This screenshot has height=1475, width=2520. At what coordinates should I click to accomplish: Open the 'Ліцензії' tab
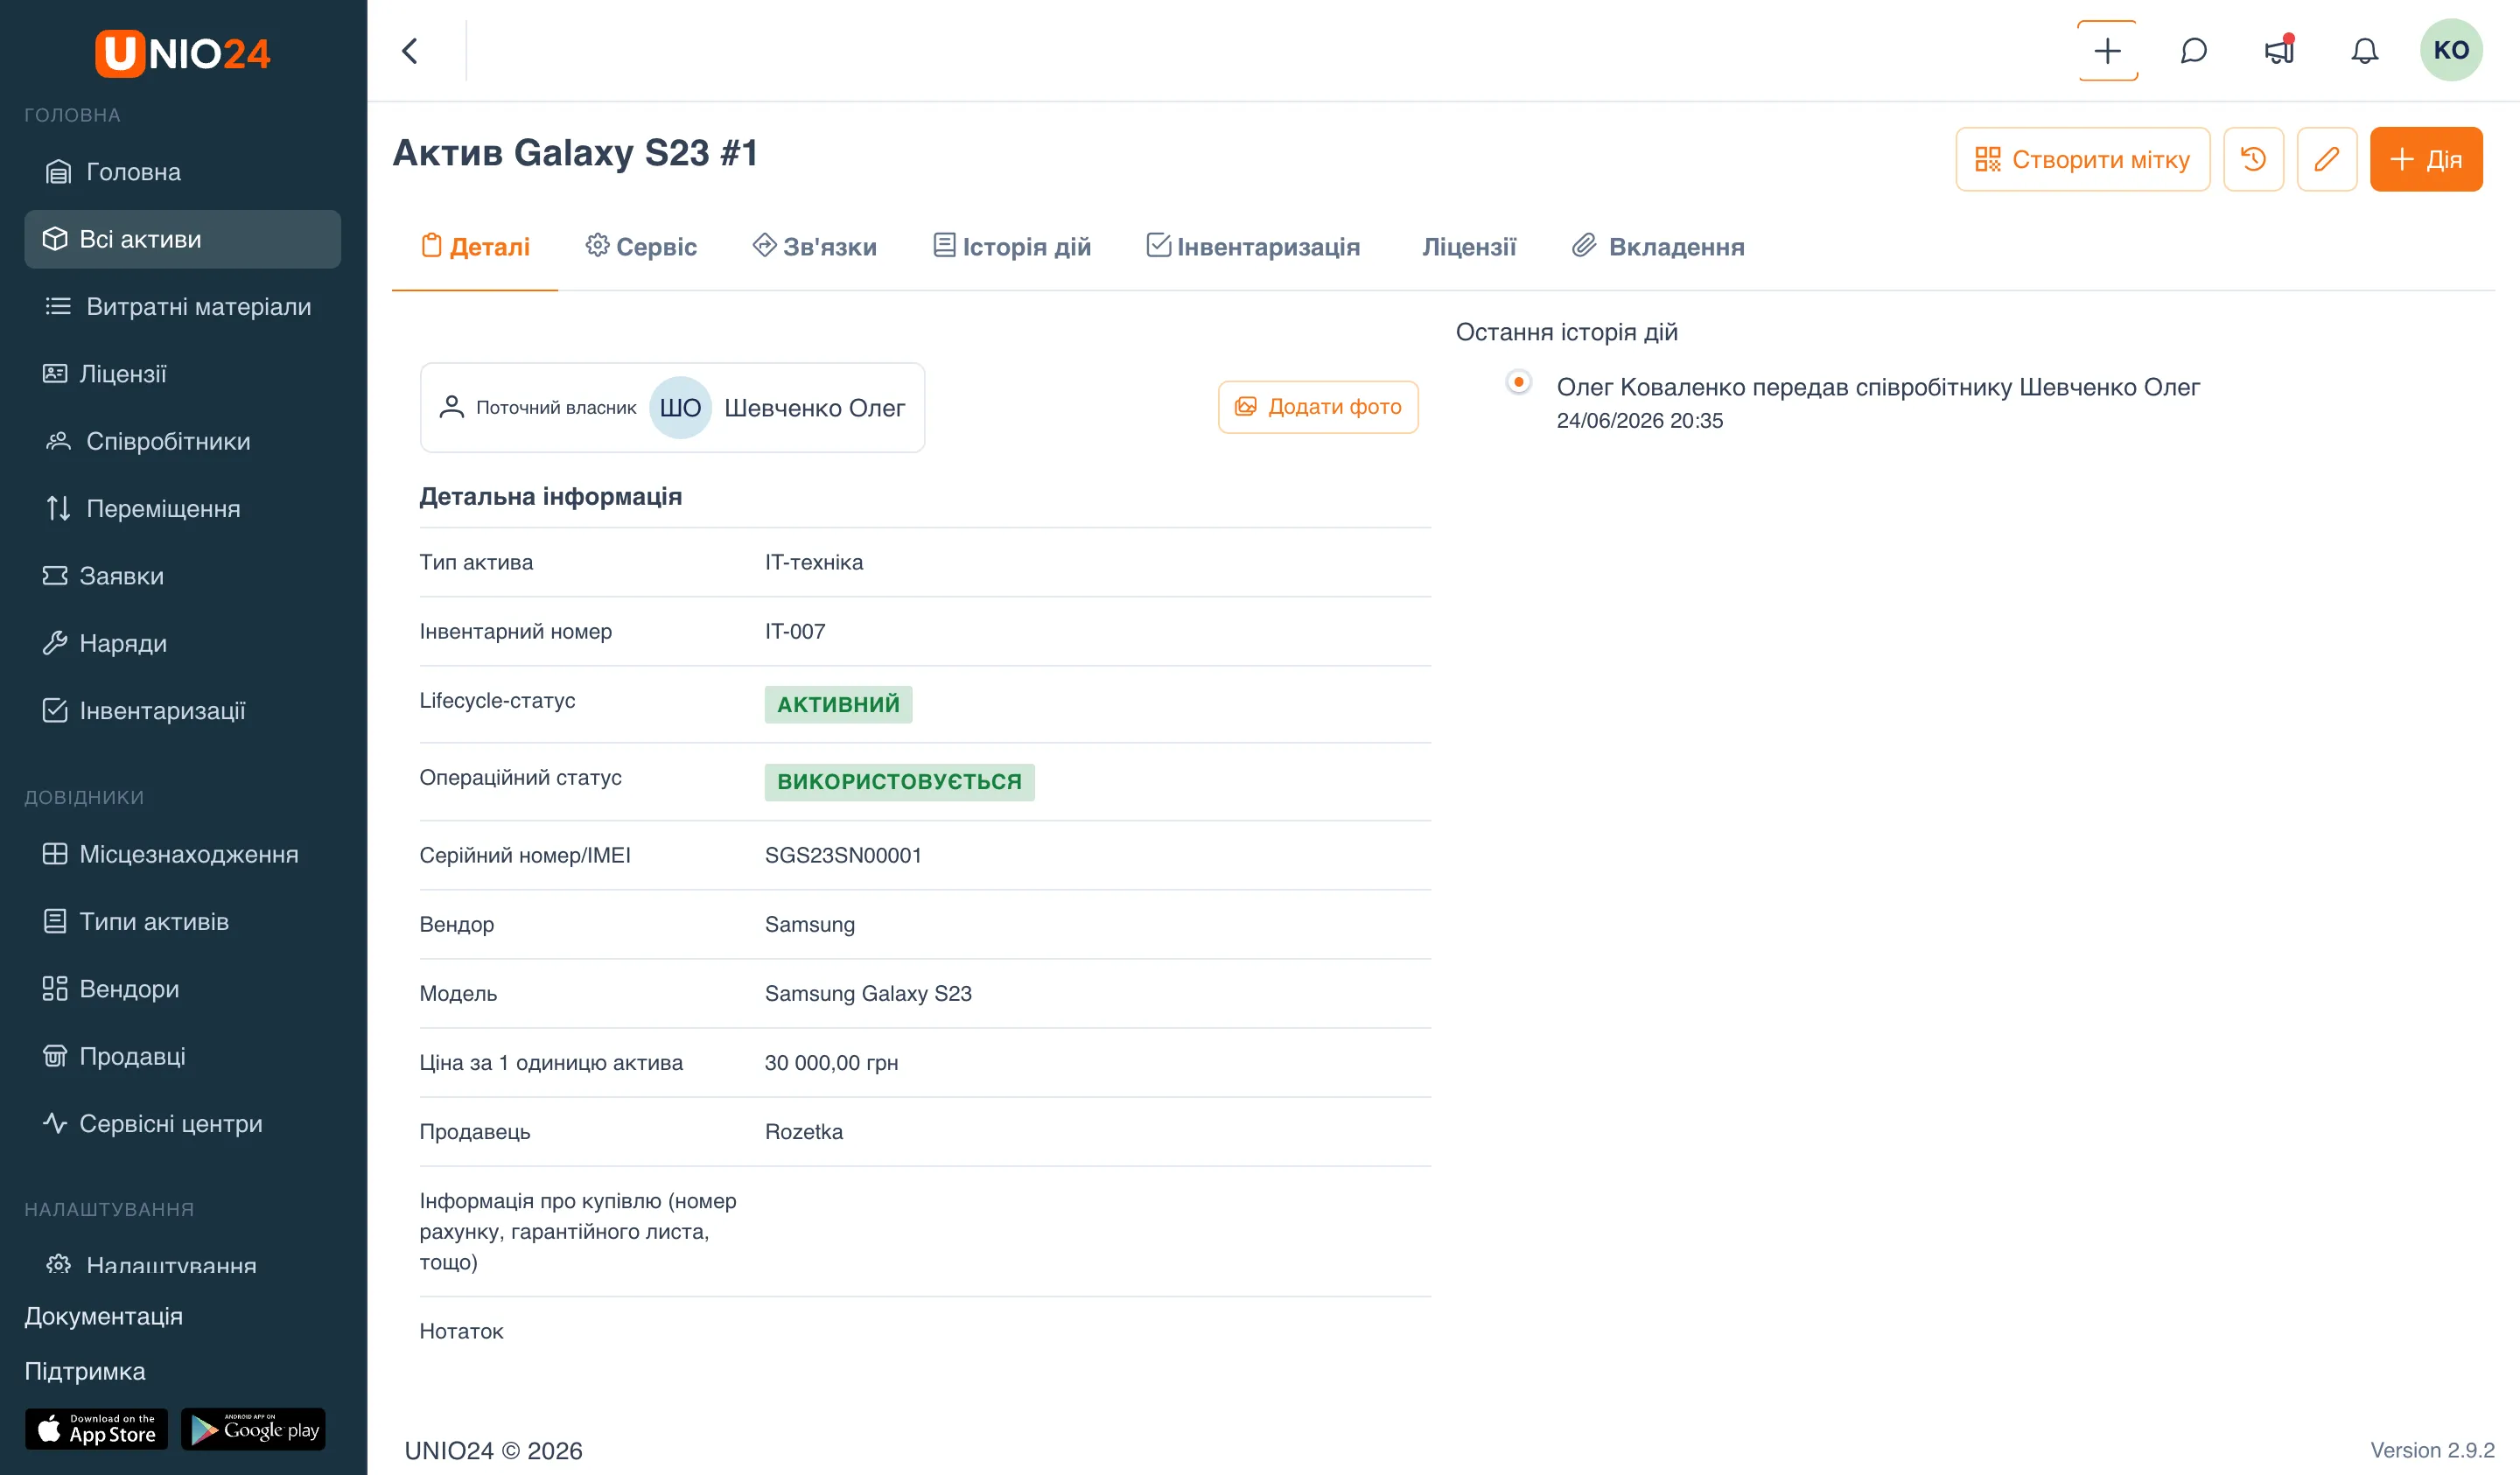[1468, 247]
